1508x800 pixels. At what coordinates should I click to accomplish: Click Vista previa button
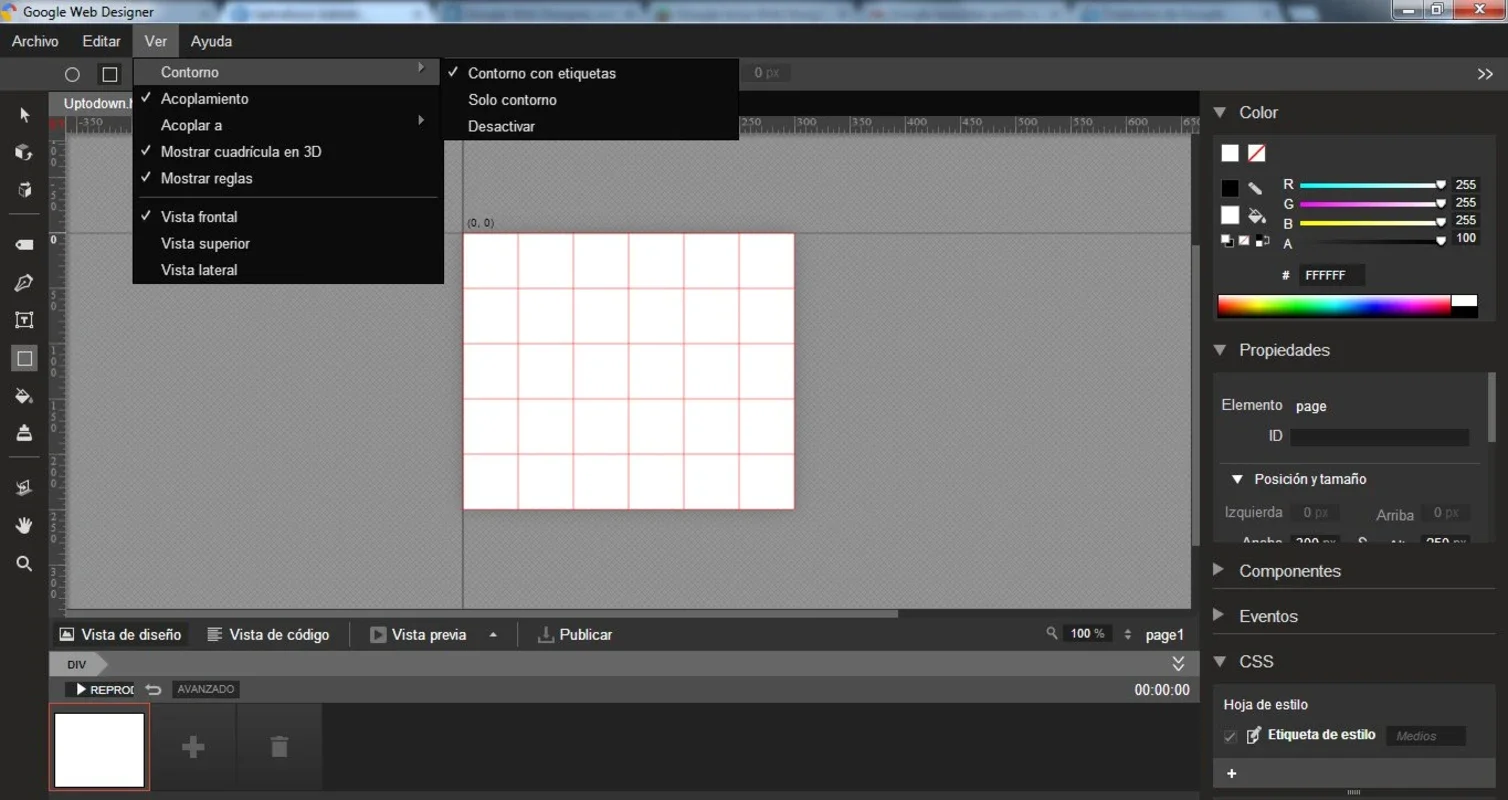click(x=418, y=634)
